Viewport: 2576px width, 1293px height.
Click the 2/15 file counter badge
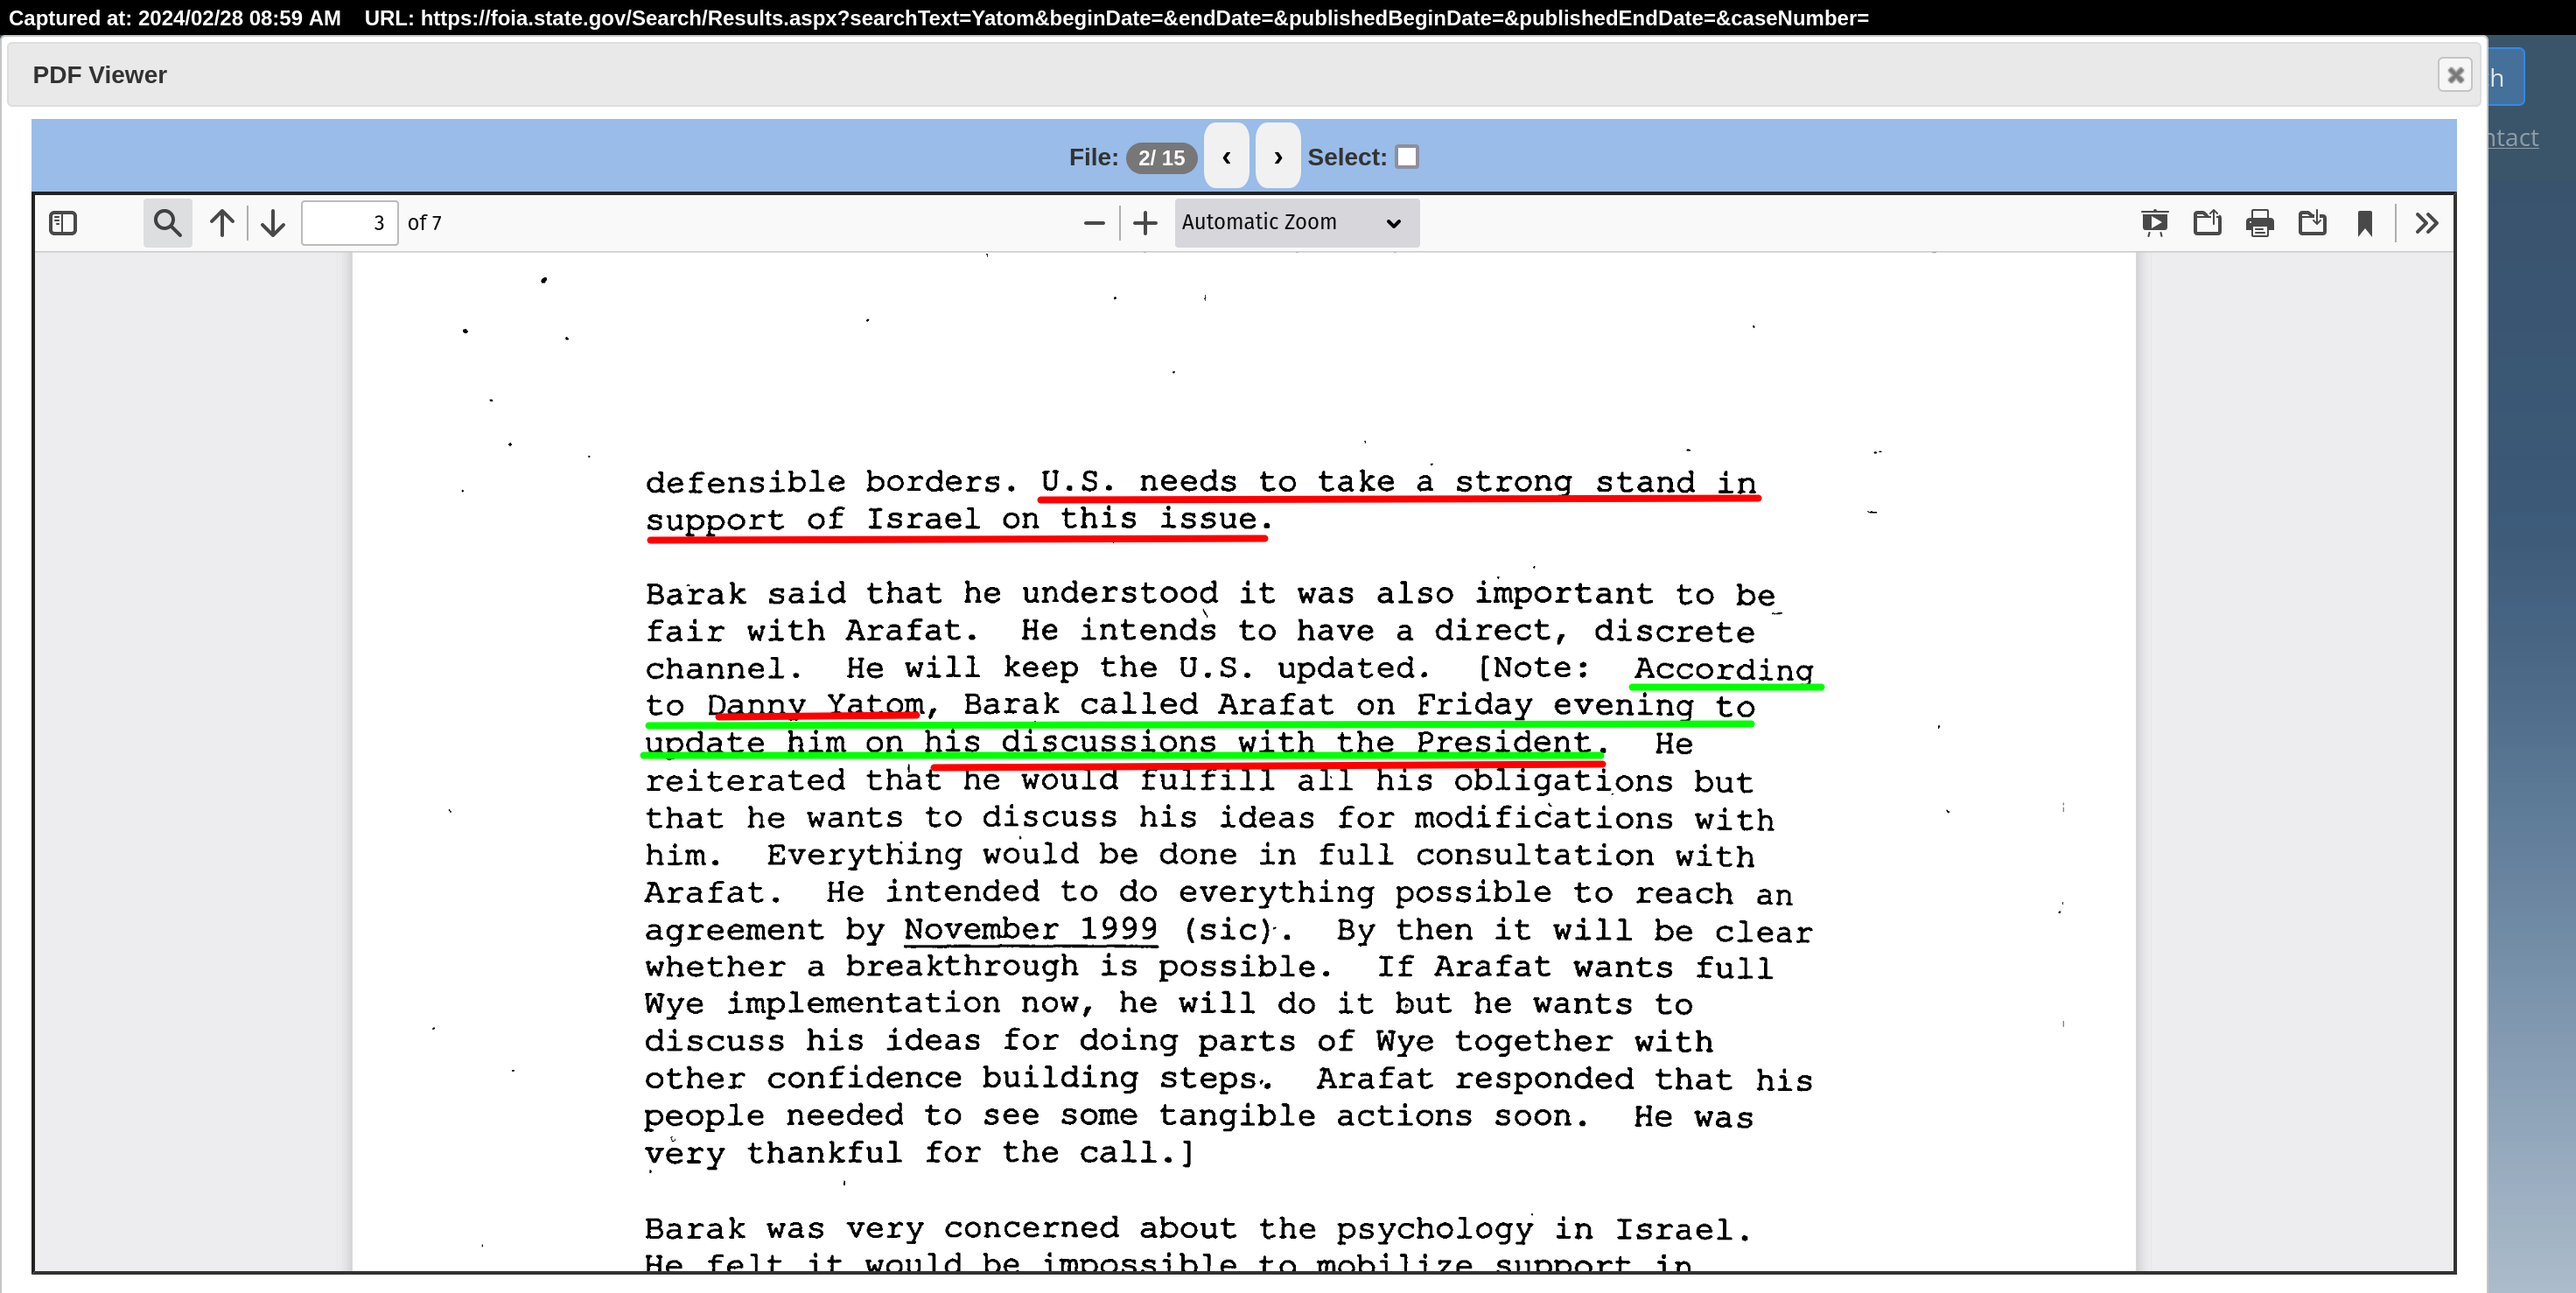tap(1161, 157)
